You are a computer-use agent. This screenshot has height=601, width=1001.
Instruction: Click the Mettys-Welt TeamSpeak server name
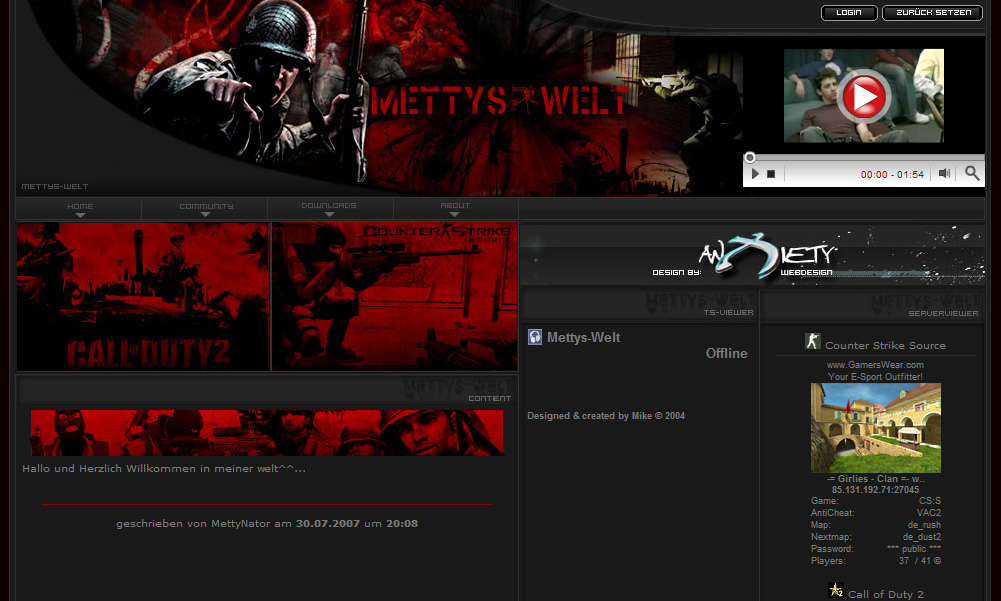(x=583, y=337)
